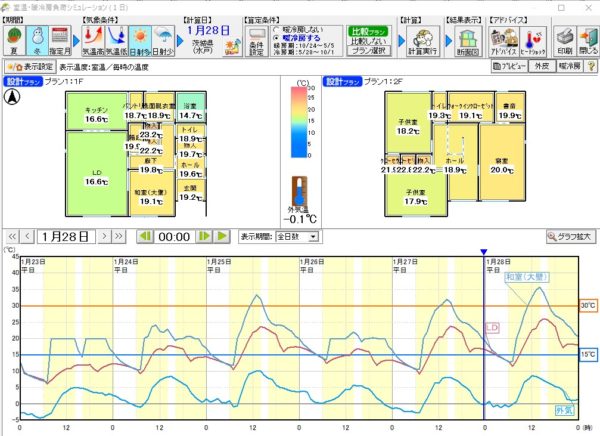Click the orange 30℃ threshold label
The width and height of the screenshot is (600, 436).
tap(588, 305)
